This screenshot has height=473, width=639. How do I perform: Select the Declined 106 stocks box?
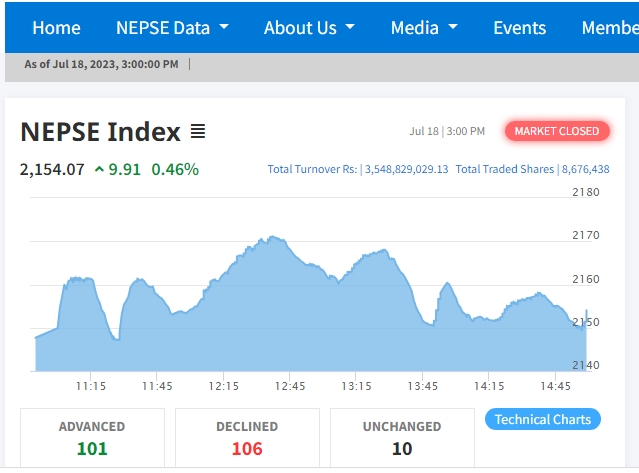click(247, 438)
